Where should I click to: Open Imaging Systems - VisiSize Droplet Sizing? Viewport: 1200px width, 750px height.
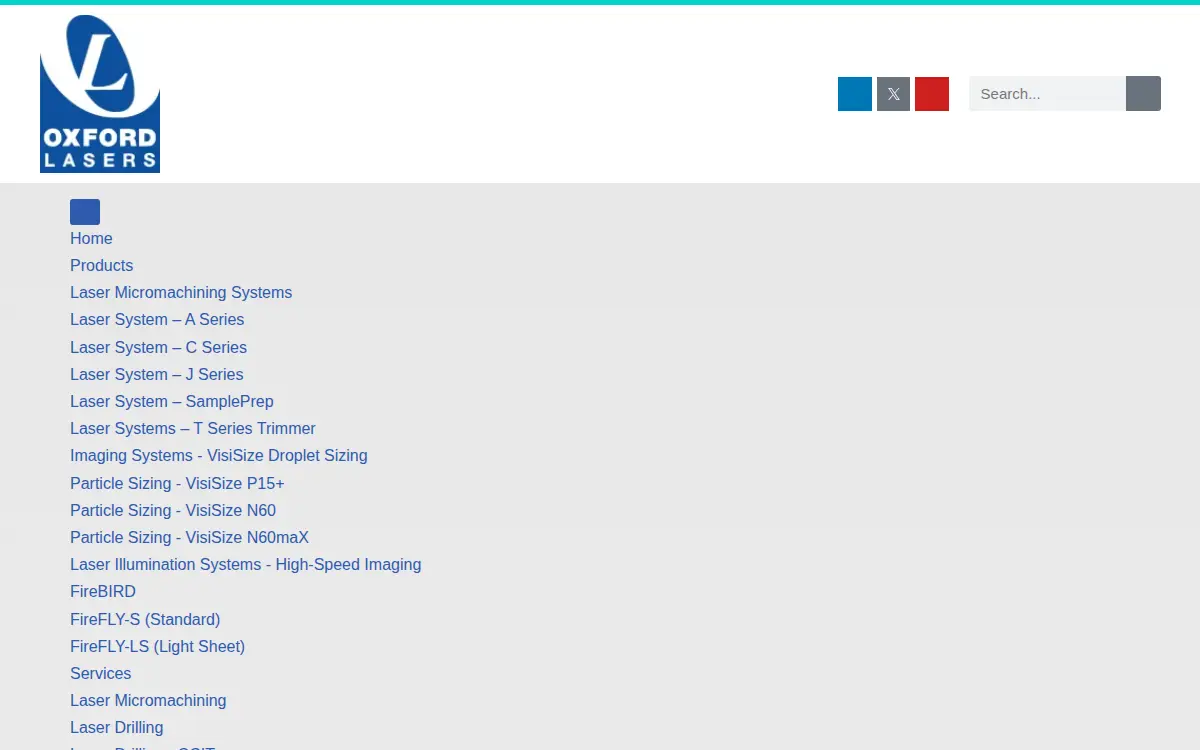pyautogui.click(x=219, y=455)
